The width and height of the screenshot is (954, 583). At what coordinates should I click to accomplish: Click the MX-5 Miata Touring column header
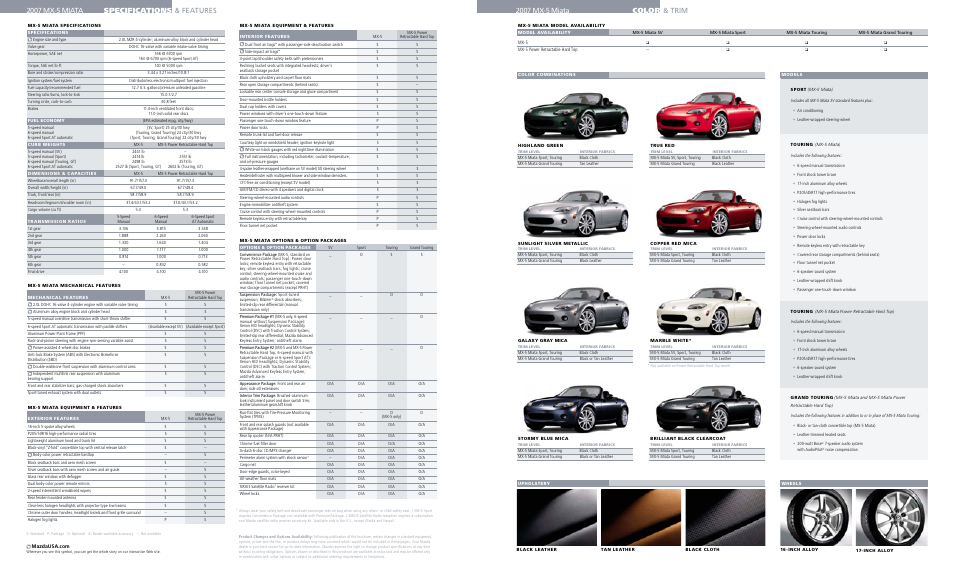click(806, 32)
